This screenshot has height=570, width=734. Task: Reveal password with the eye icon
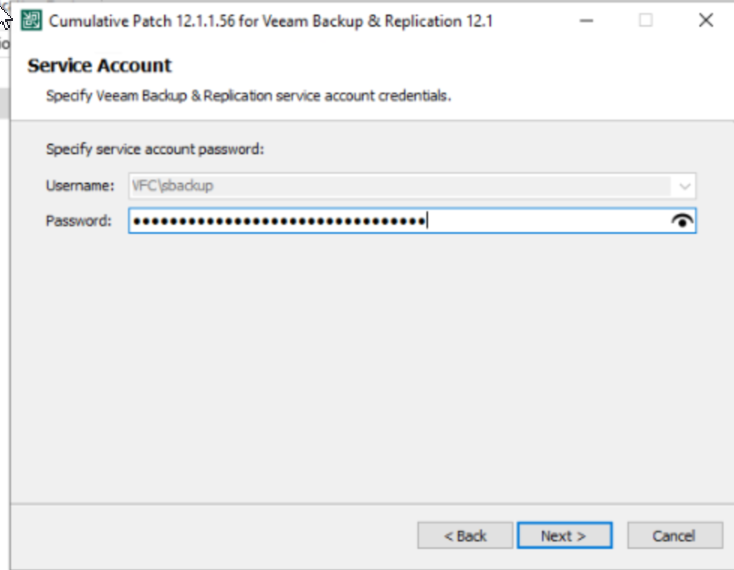click(682, 221)
